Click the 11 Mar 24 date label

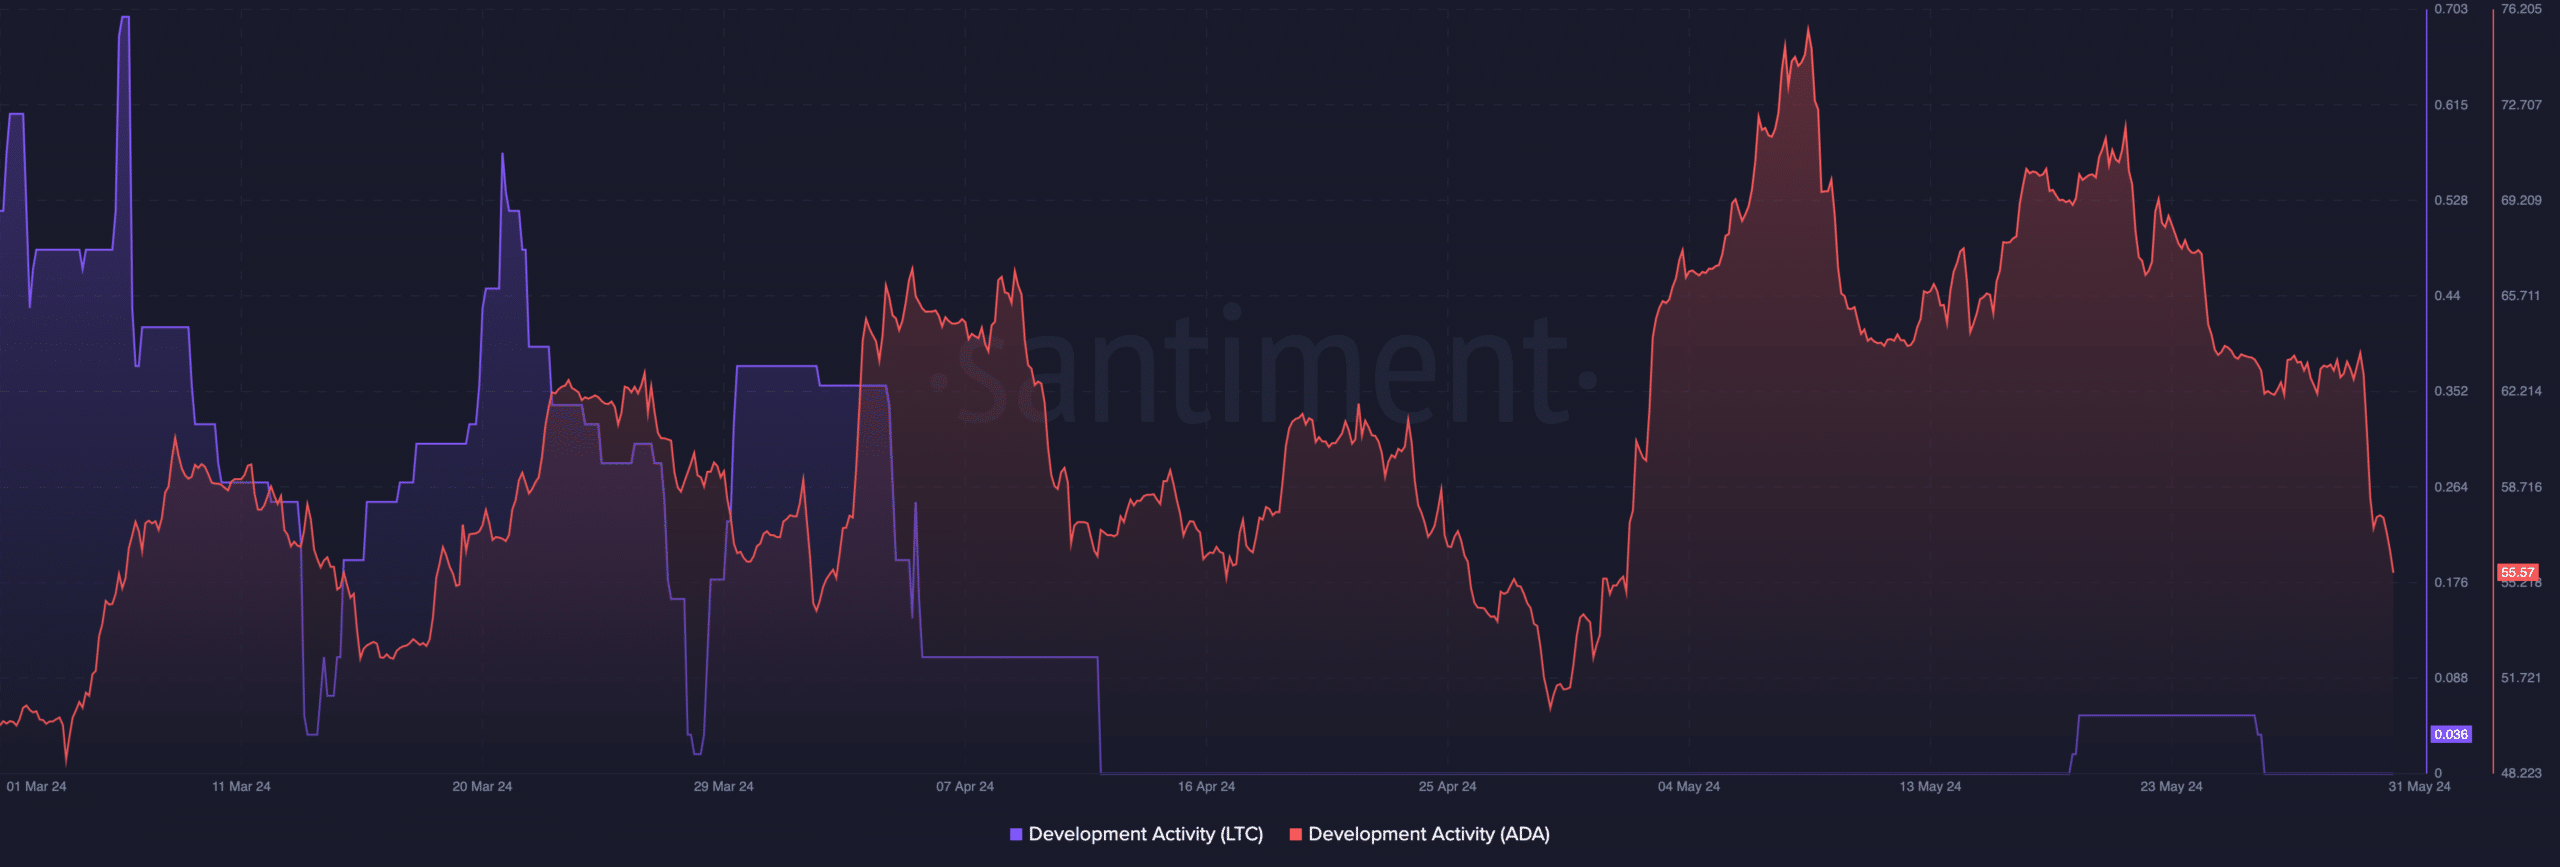[241, 787]
